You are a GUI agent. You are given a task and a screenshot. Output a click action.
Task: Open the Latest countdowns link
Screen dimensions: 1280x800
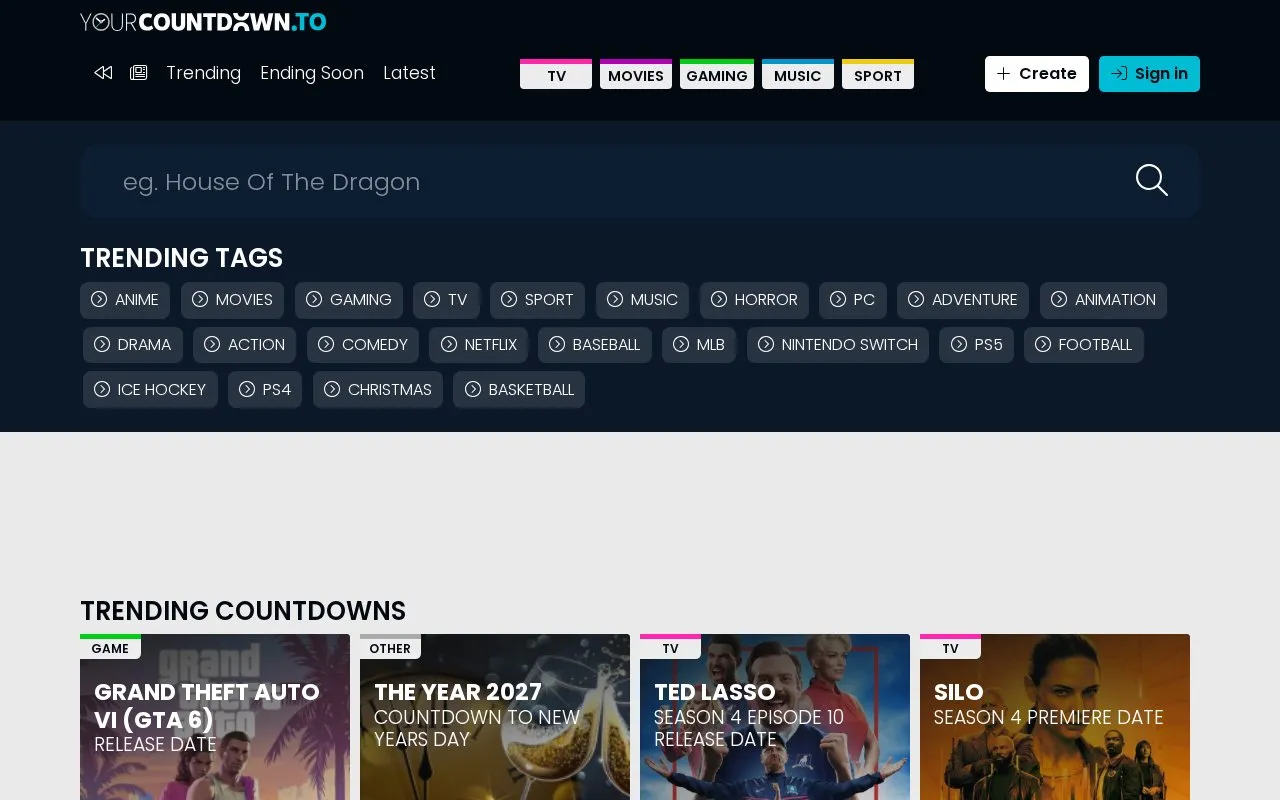pos(409,73)
